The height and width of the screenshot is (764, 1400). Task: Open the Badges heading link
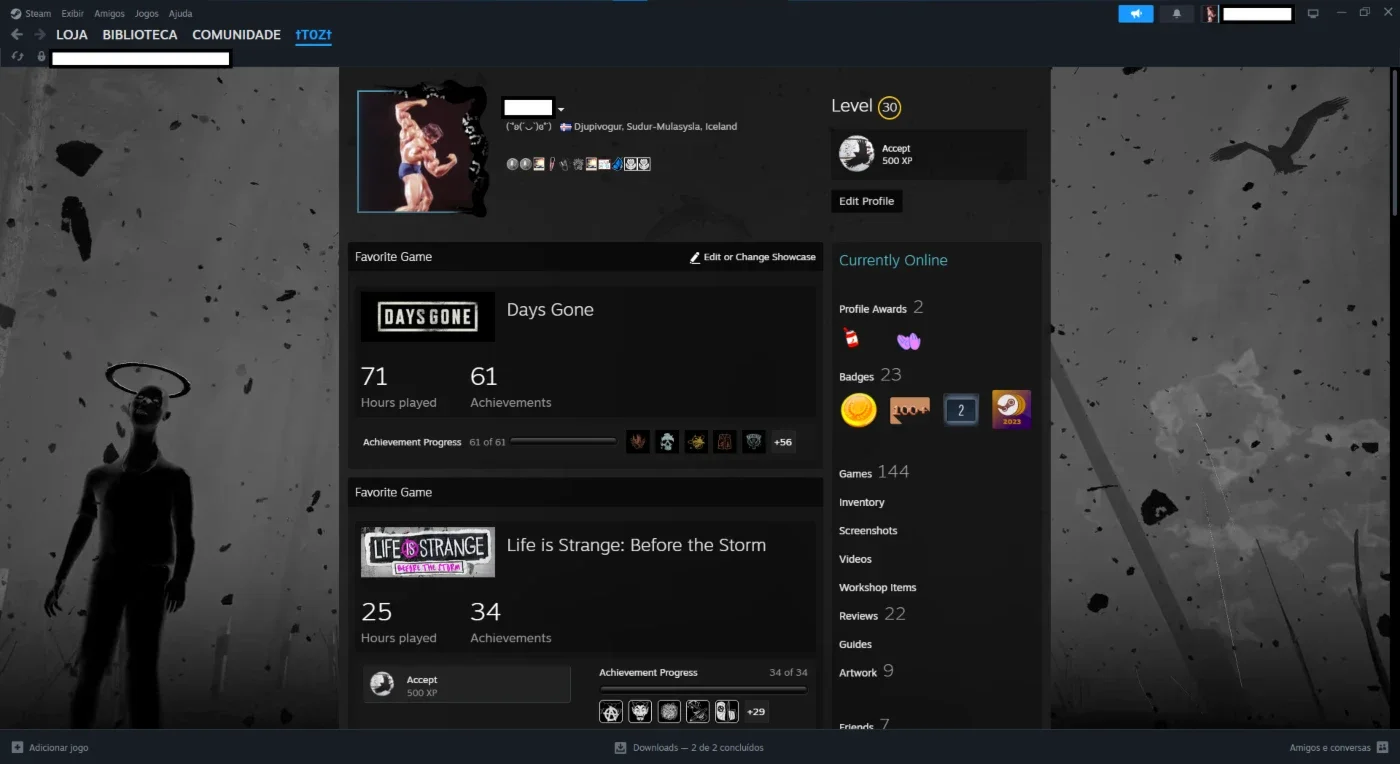click(857, 377)
